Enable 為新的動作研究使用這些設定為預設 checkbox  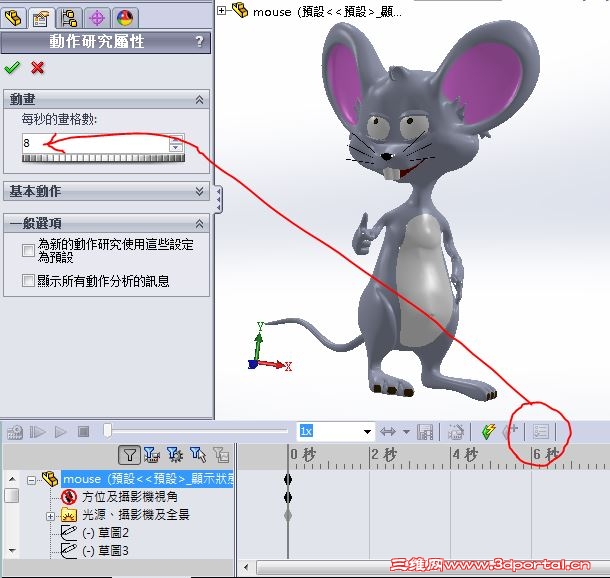click(28, 250)
